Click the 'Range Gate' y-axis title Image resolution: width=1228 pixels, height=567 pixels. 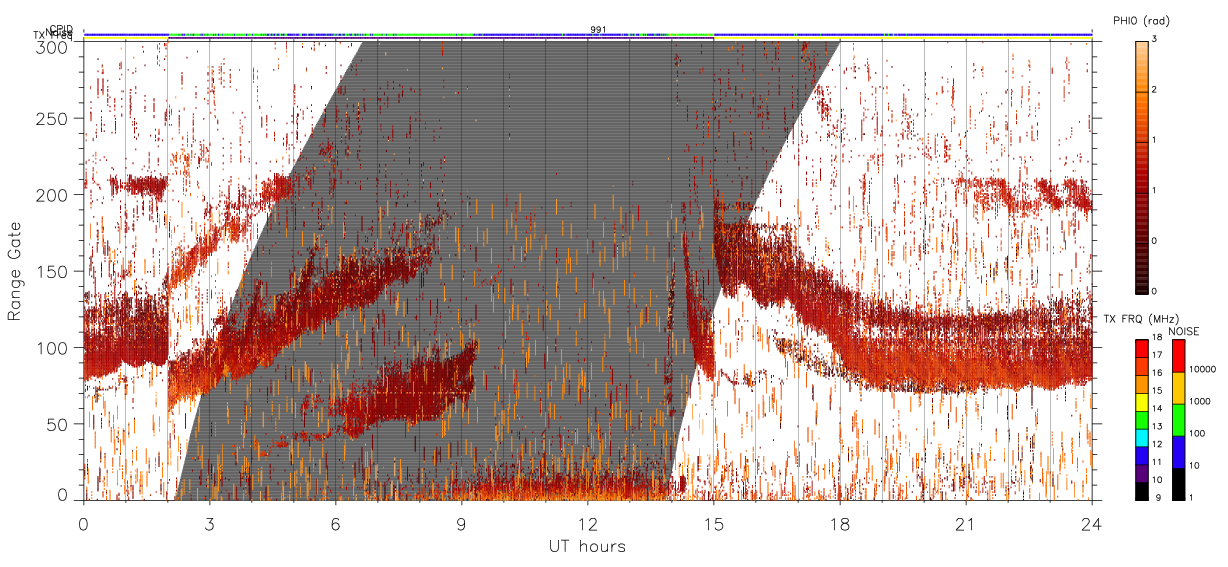click(15, 271)
